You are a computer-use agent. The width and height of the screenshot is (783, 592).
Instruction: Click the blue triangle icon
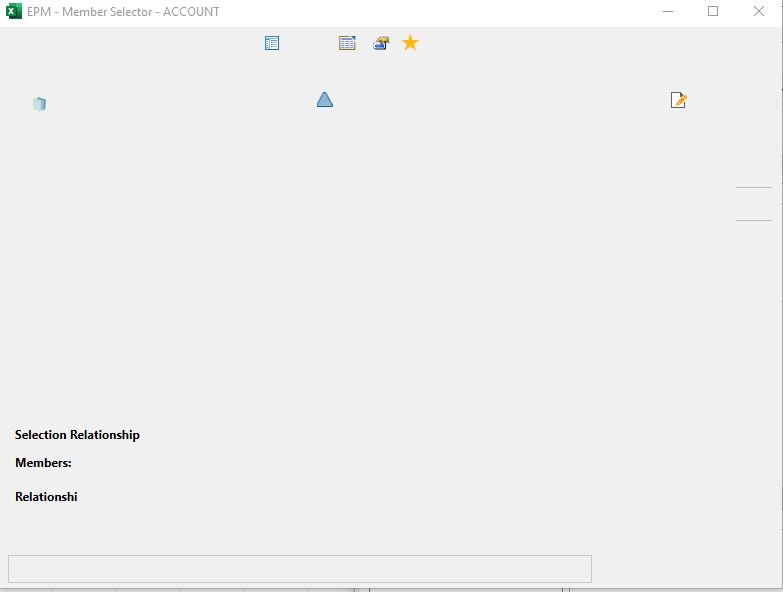point(325,99)
